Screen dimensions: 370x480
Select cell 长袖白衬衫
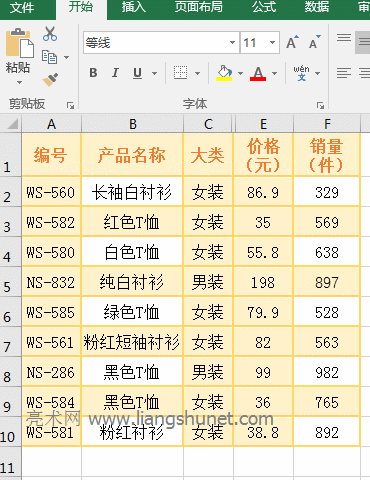(x=132, y=192)
